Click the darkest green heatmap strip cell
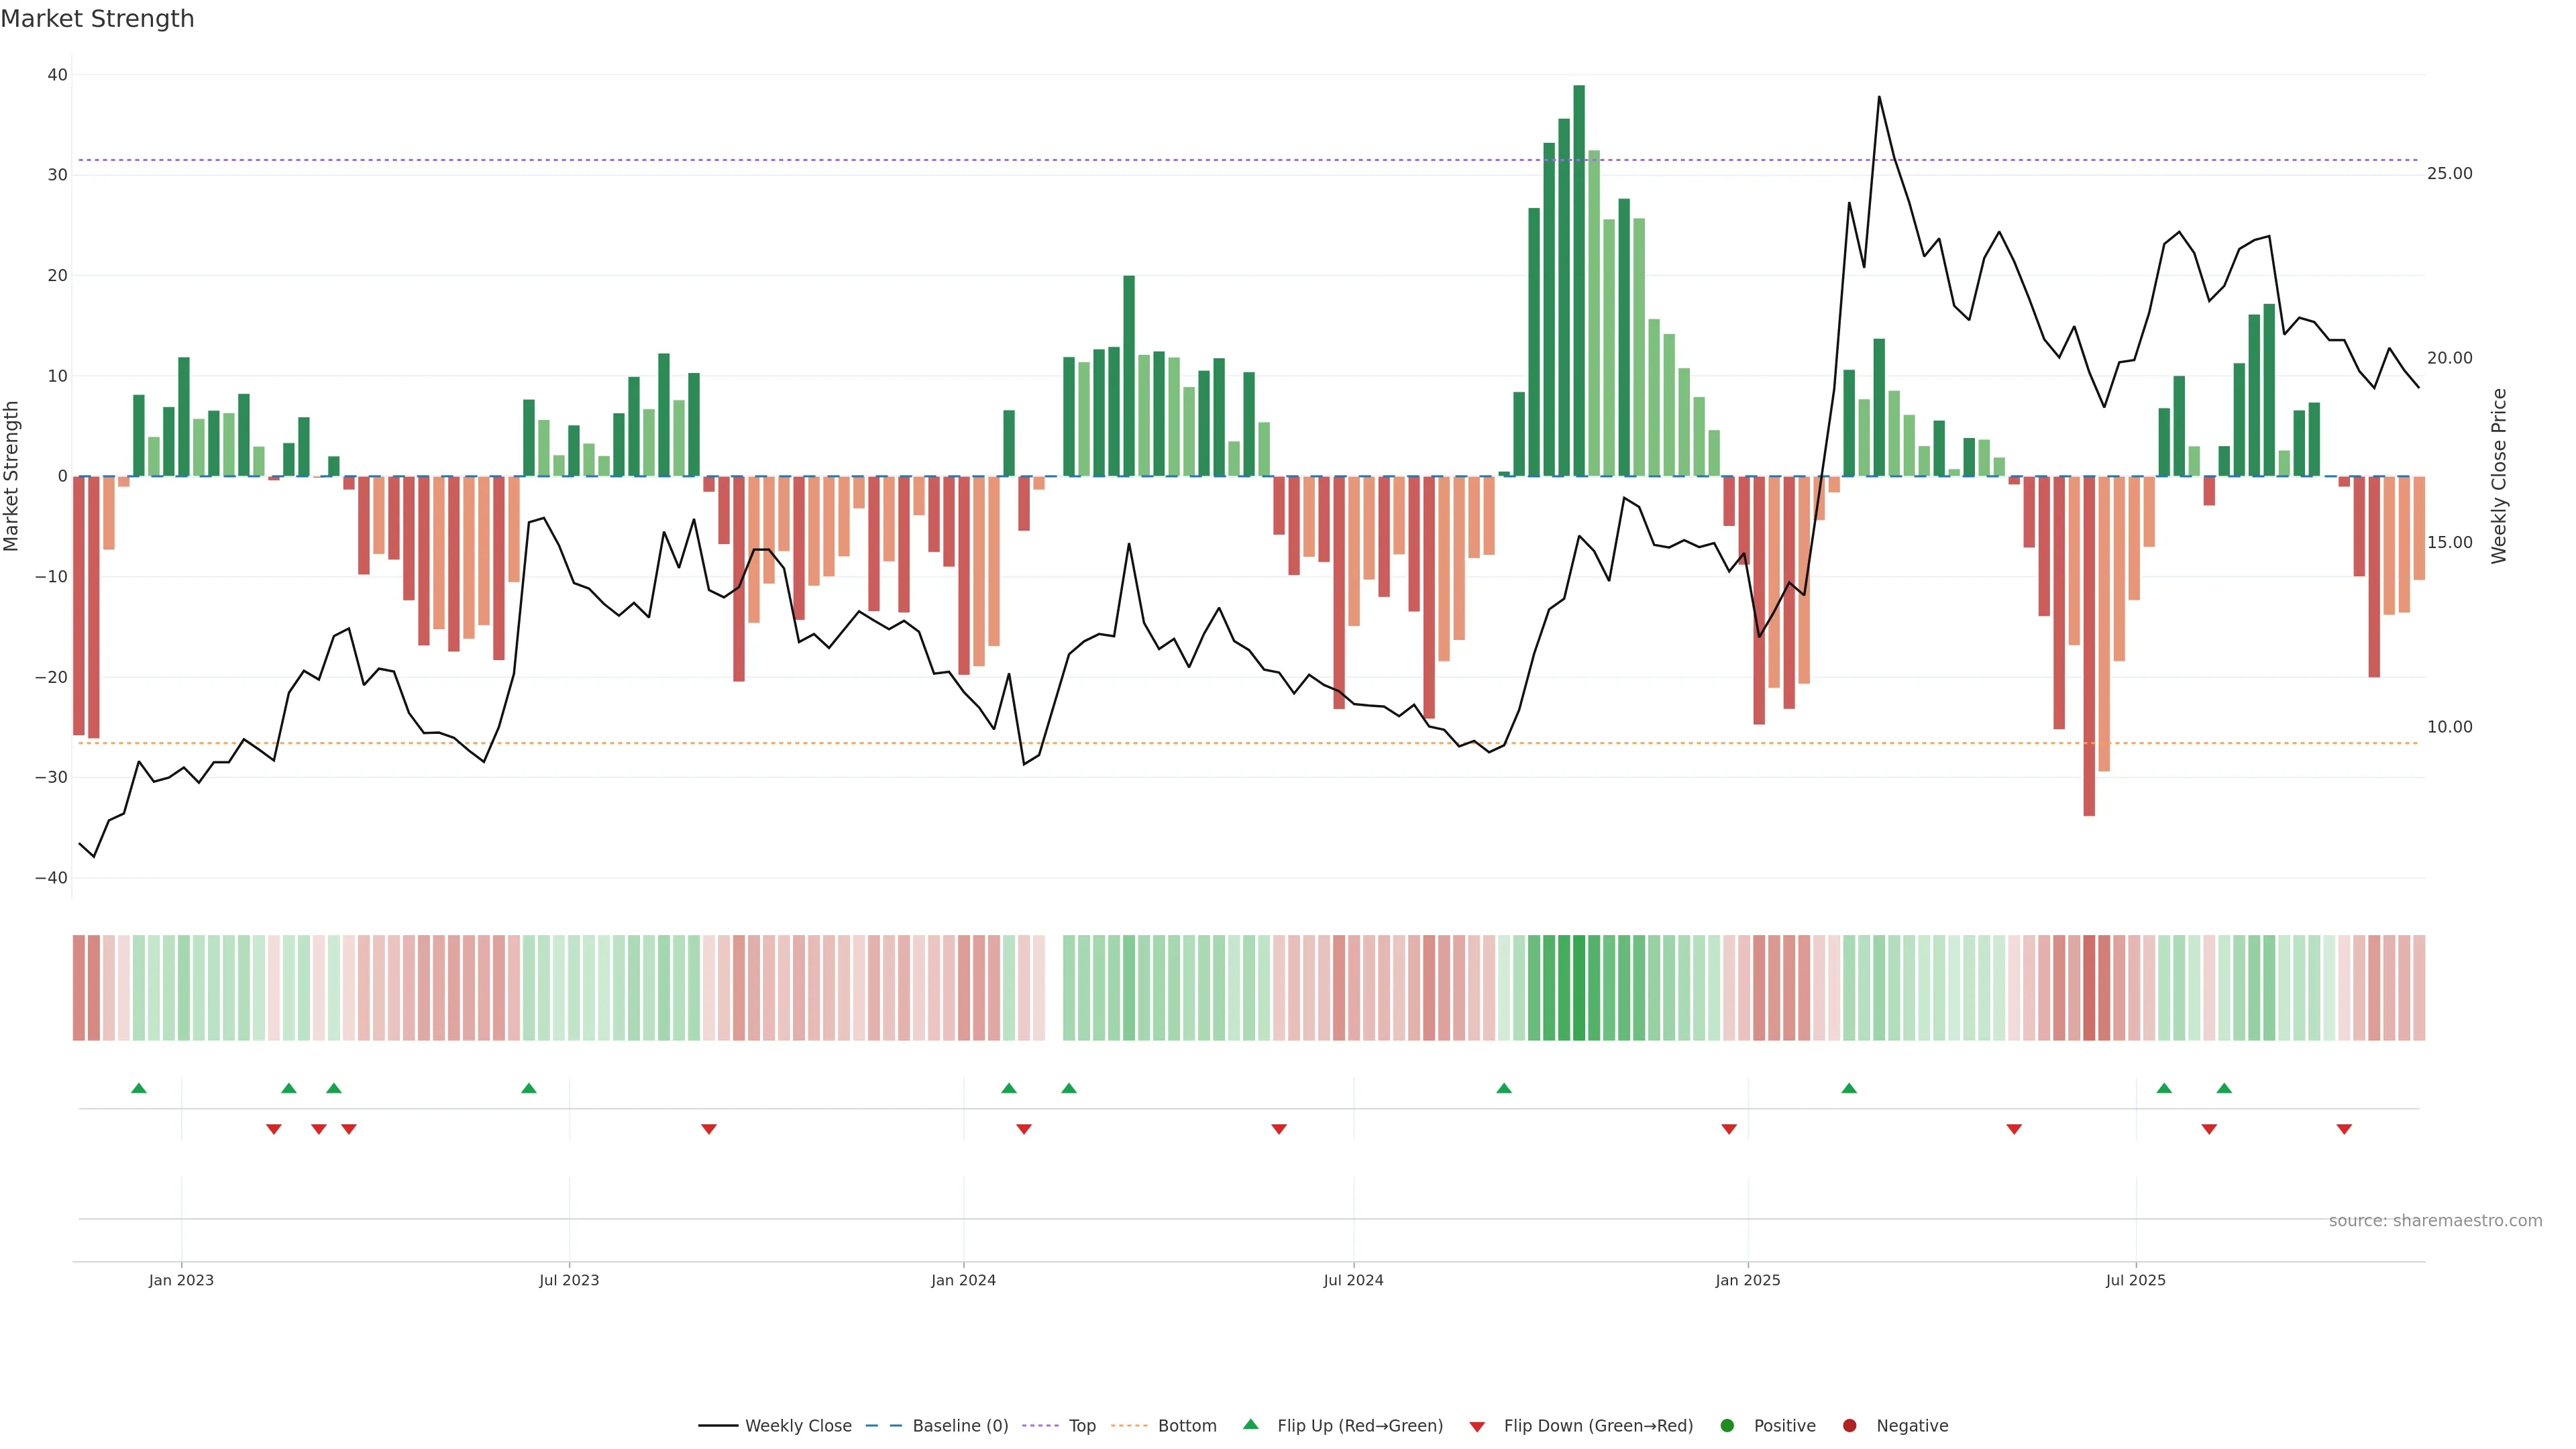 pos(1579,987)
